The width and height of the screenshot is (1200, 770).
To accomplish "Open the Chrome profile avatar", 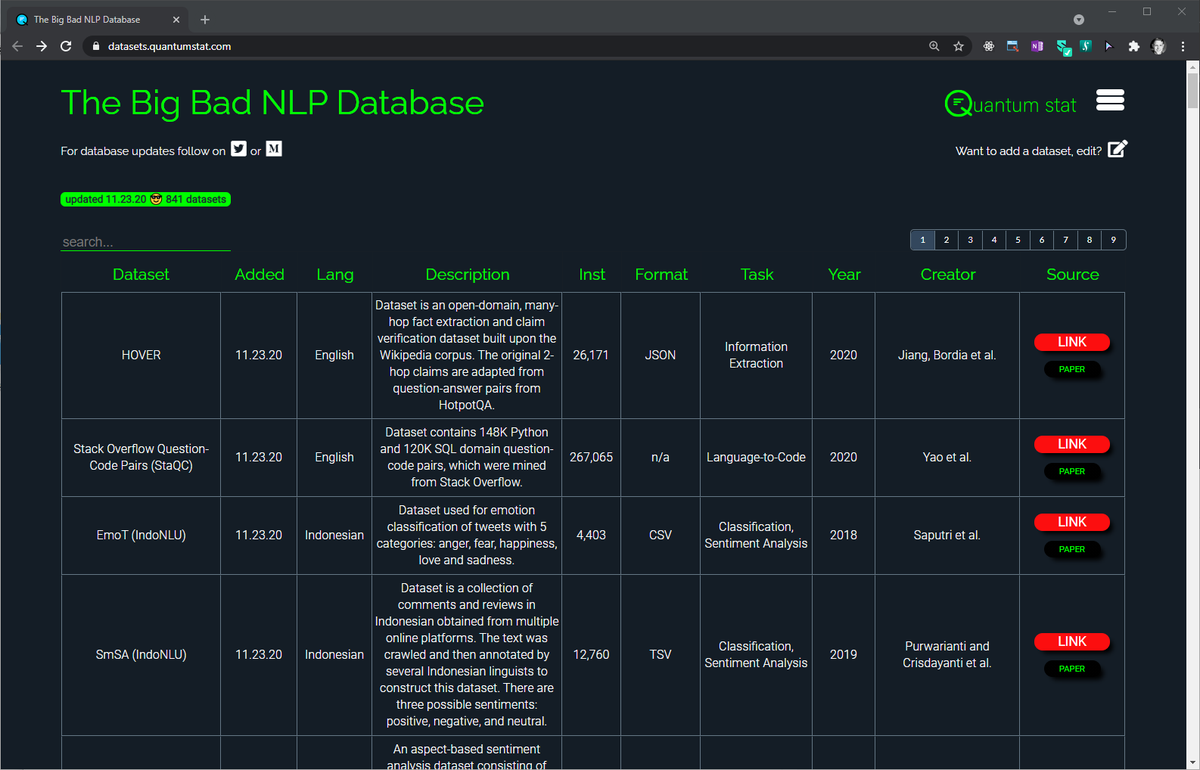I will tap(1158, 46).
